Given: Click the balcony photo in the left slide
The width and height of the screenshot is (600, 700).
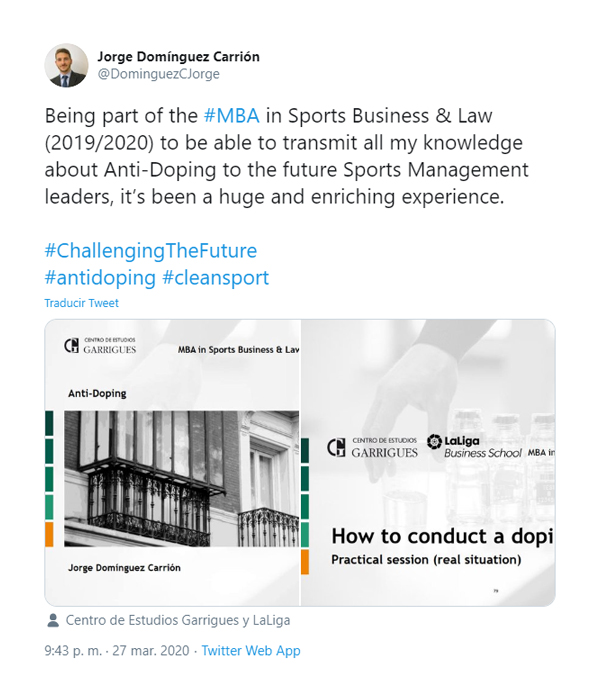Looking at the screenshot, I should tap(180, 478).
